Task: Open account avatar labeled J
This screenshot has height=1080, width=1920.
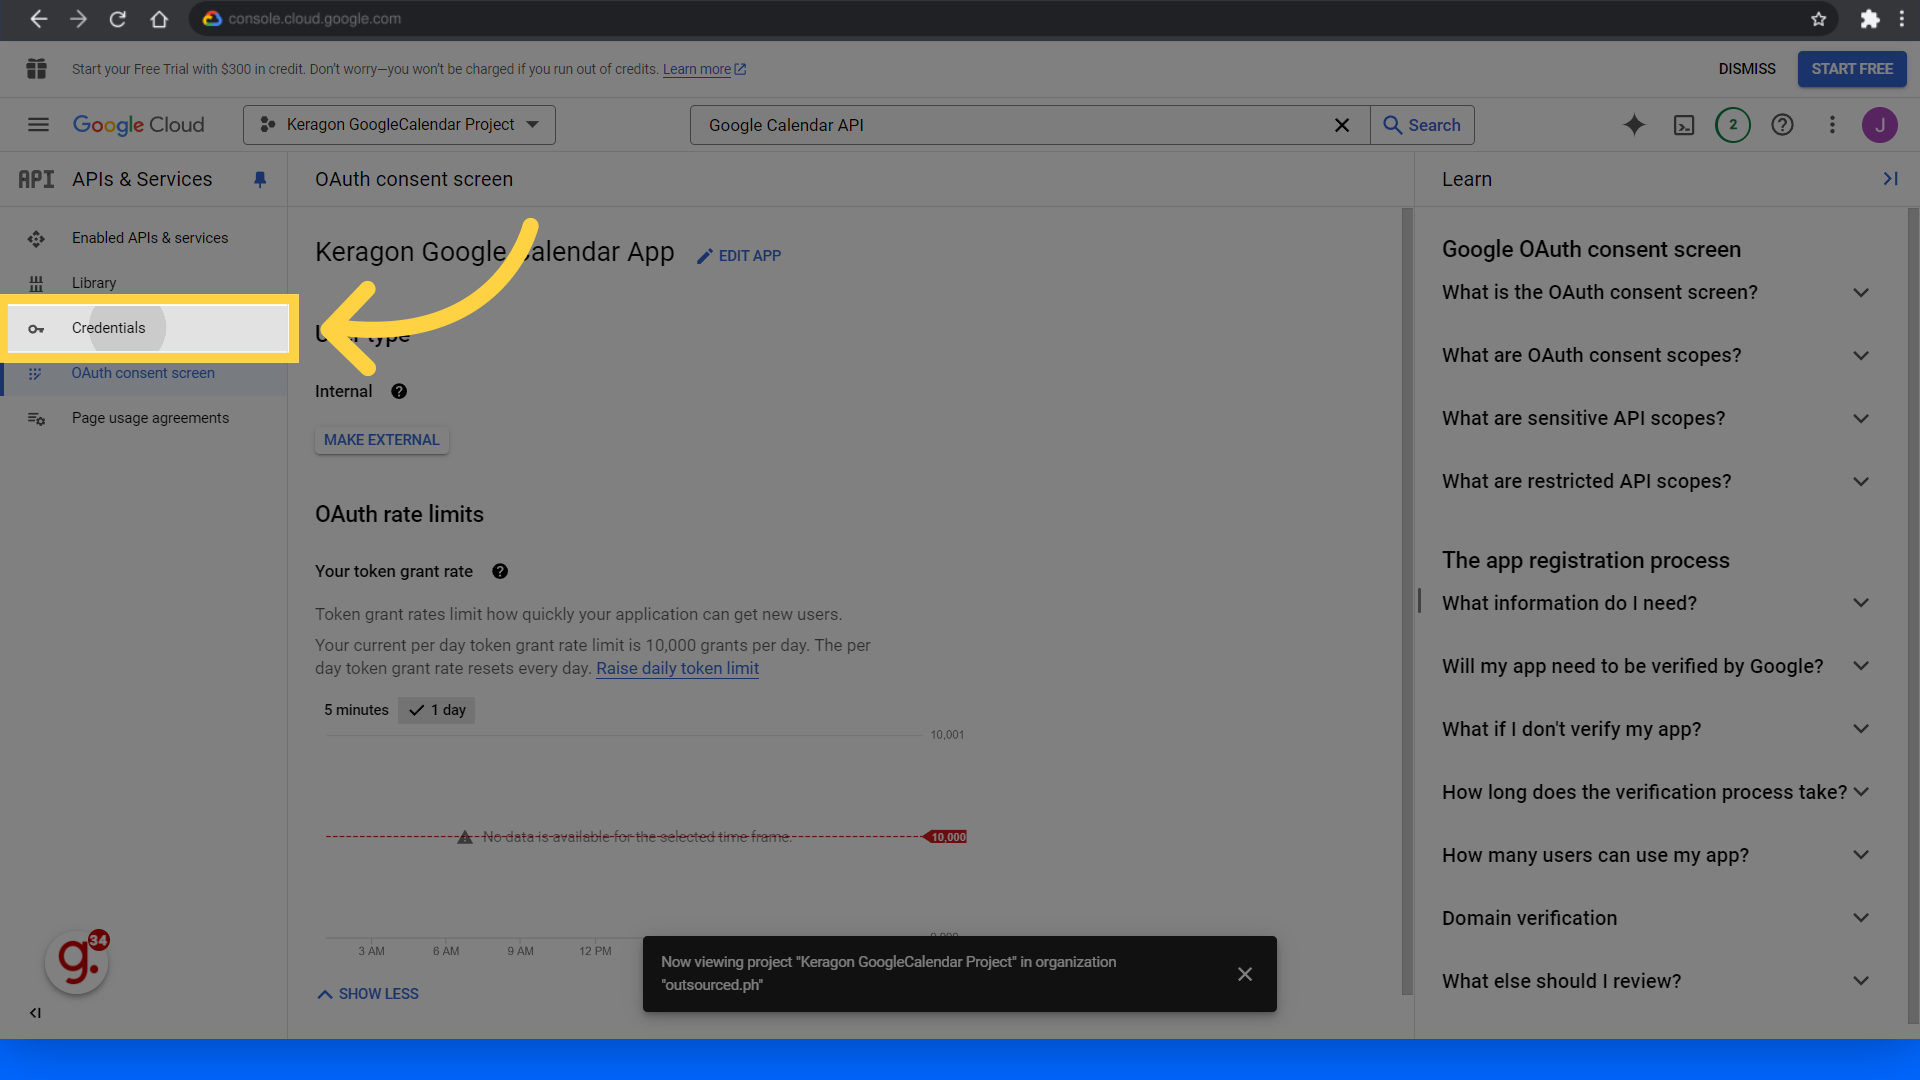Action: (x=1880, y=125)
